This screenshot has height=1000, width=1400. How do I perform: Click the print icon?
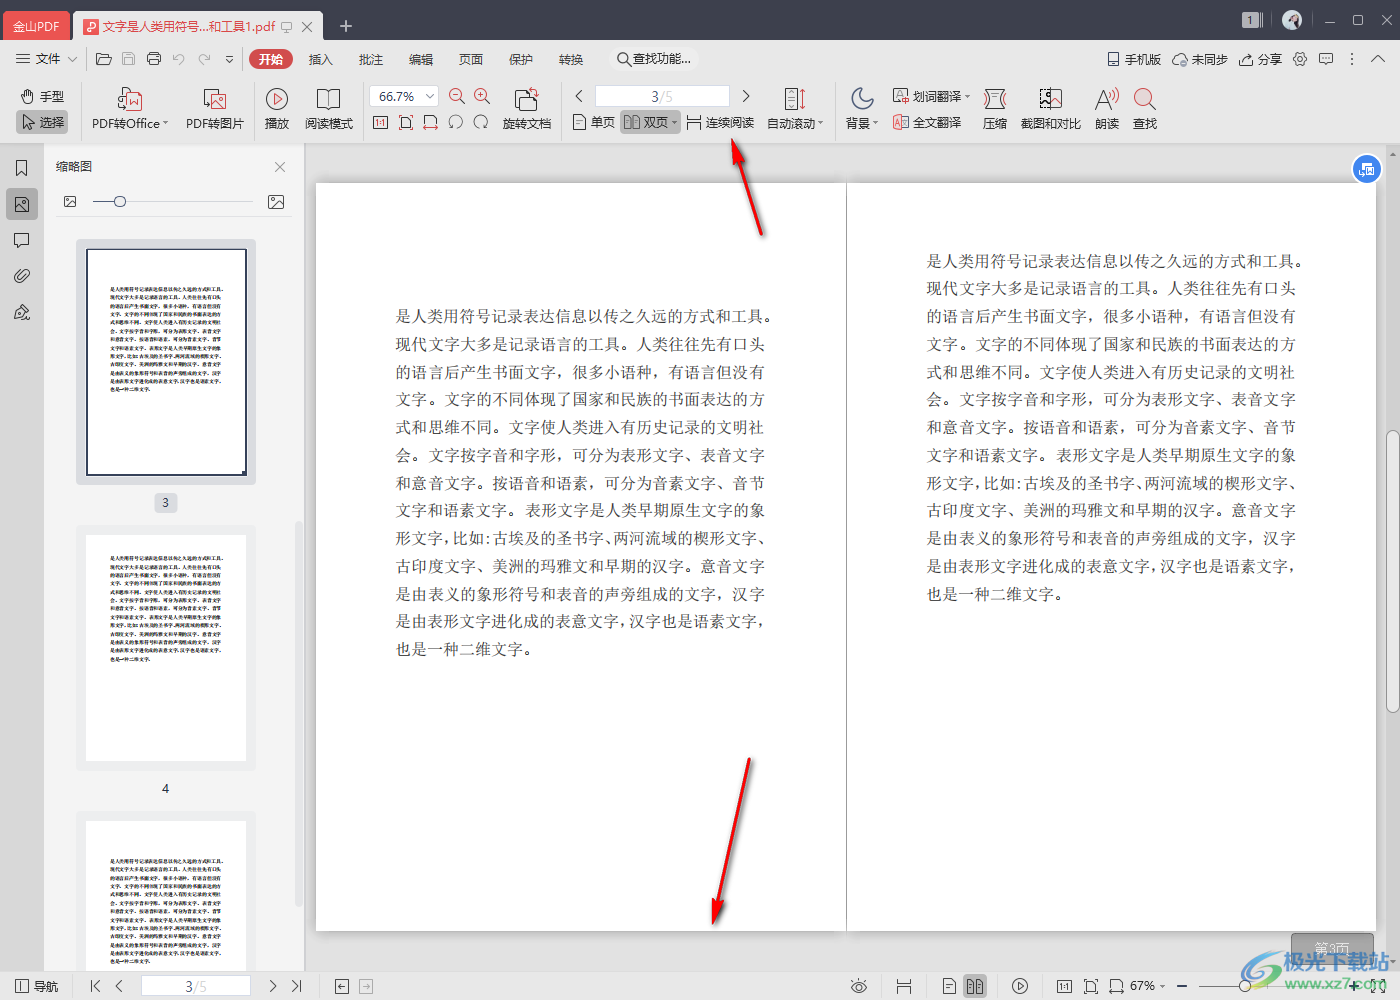pyautogui.click(x=154, y=59)
